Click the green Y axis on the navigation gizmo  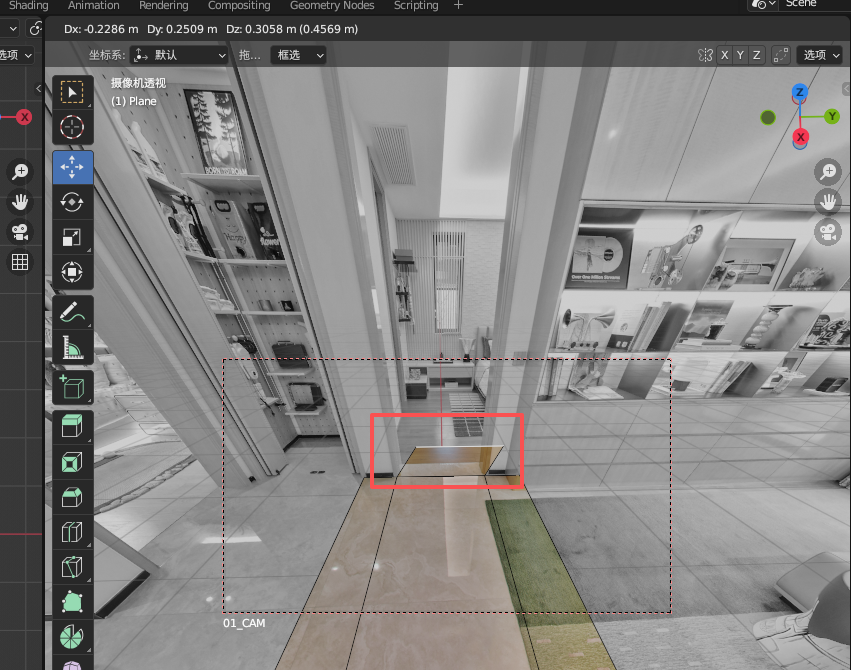(x=834, y=117)
